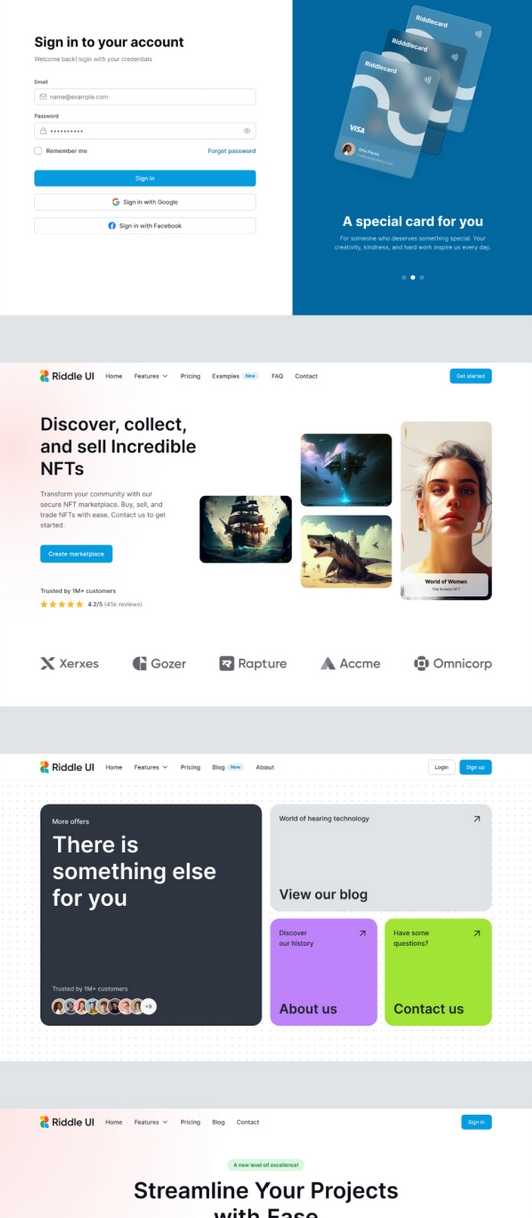The height and width of the screenshot is (1218, 532).
Task: Select the third carousel dot indicator
Action: pyautogui.click(x=422, y=277)
